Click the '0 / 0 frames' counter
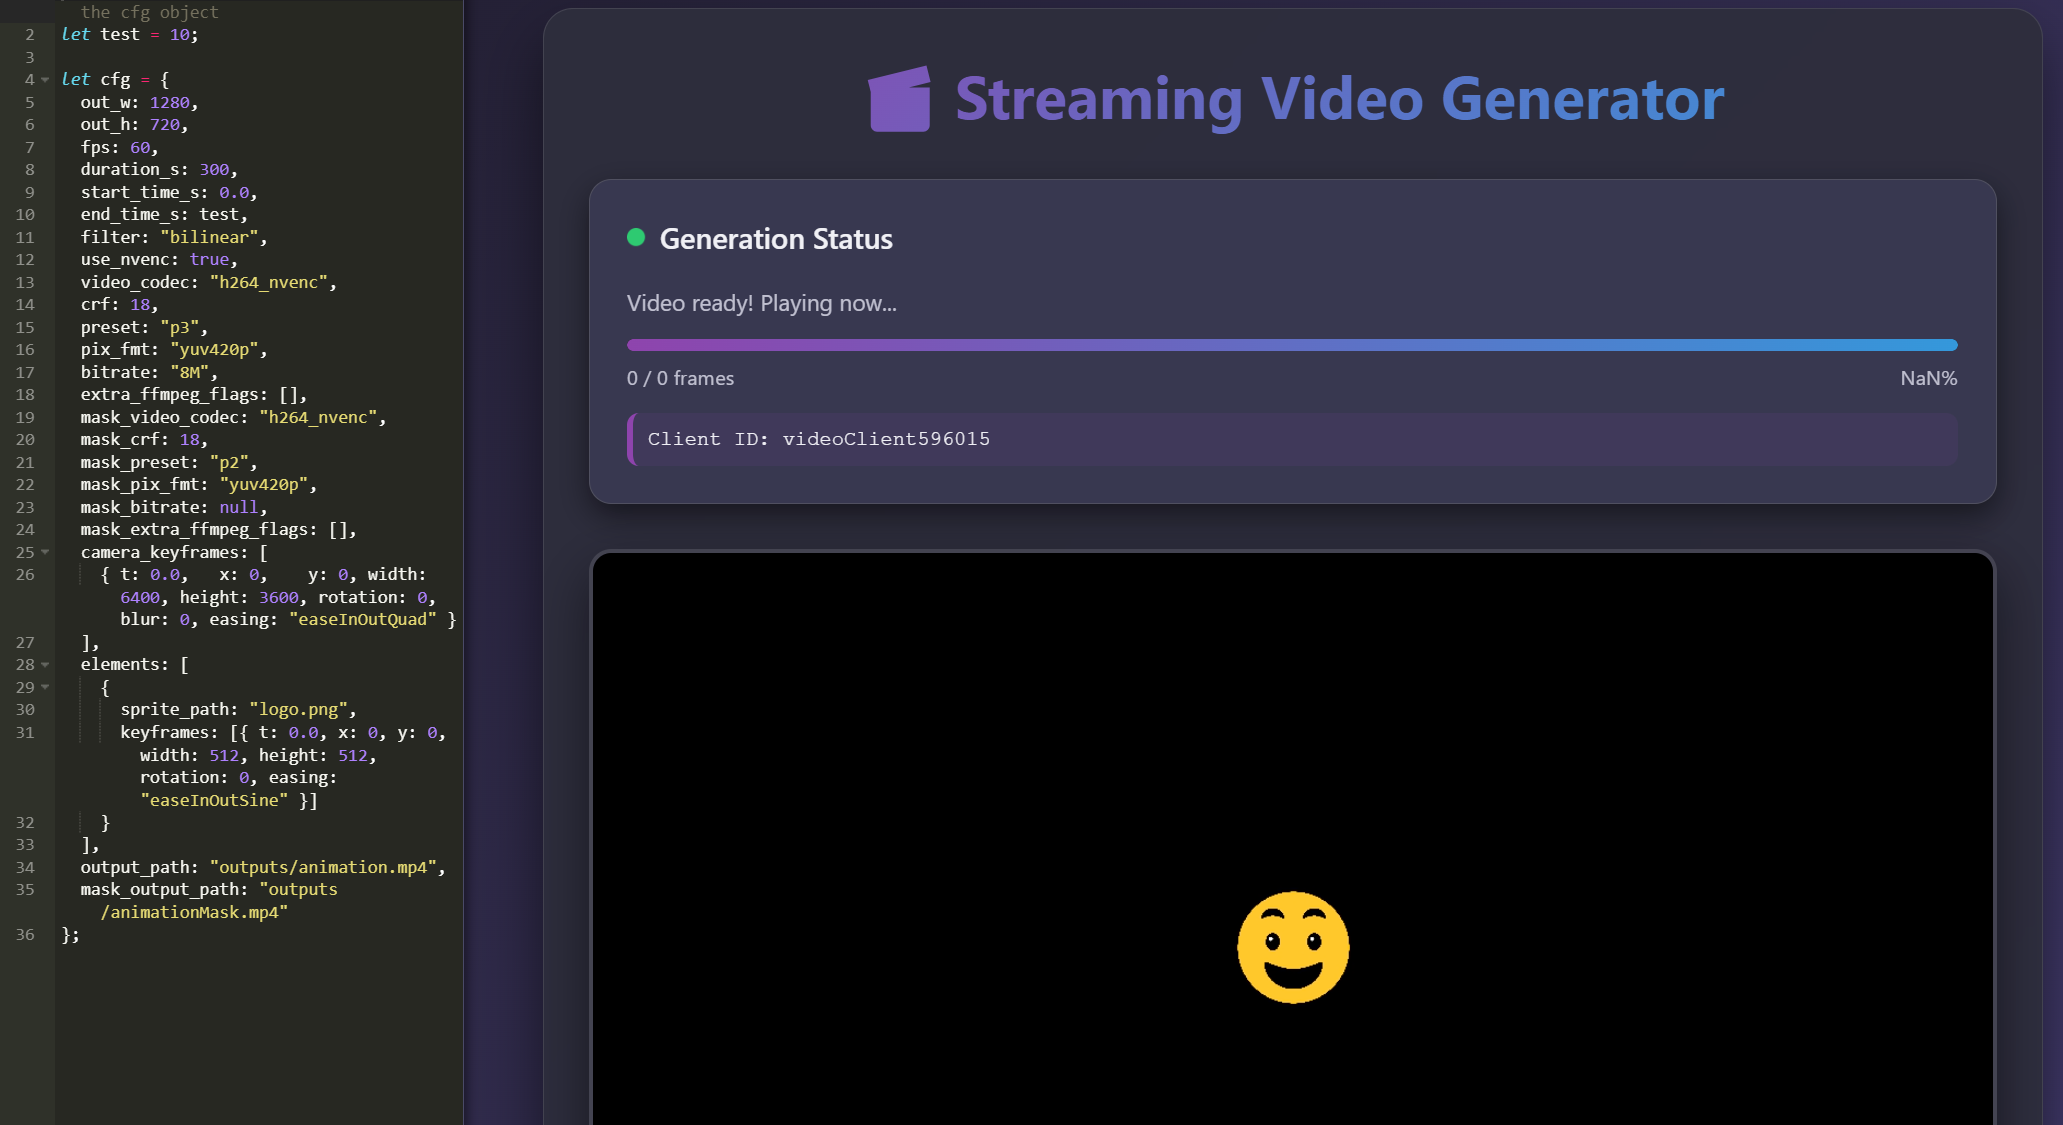 tap(680, 378)
